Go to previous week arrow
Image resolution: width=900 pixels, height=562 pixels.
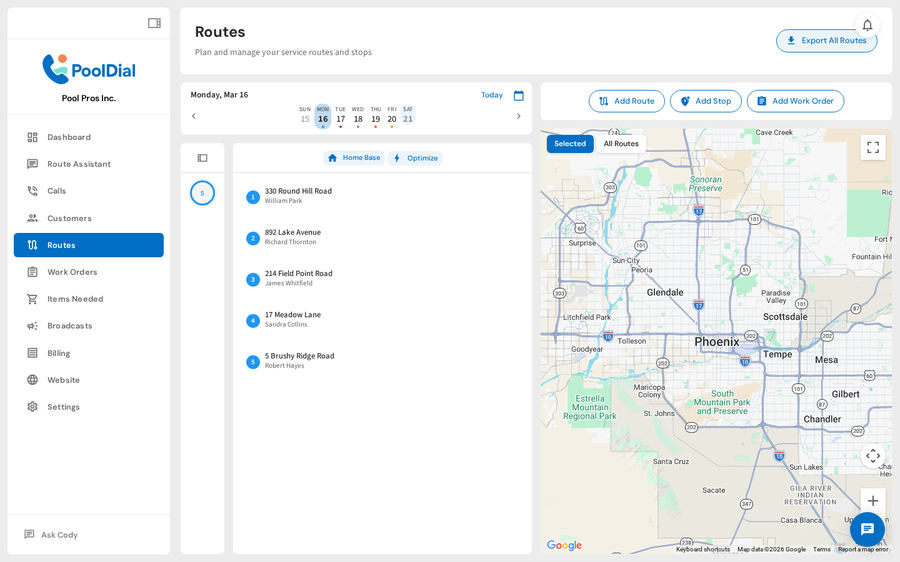(x=194, y=116)
